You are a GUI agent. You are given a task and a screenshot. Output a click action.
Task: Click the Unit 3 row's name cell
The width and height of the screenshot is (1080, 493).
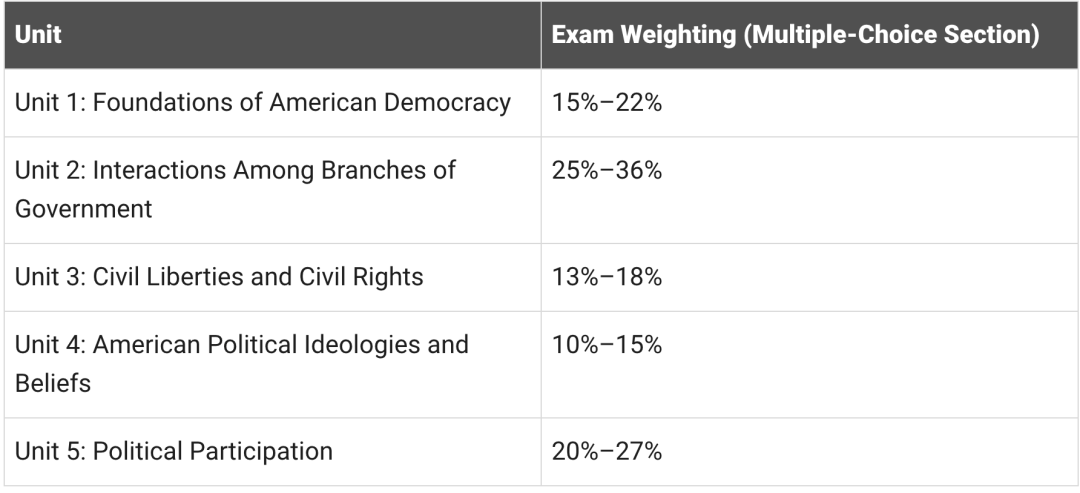(x=218, y=277)
